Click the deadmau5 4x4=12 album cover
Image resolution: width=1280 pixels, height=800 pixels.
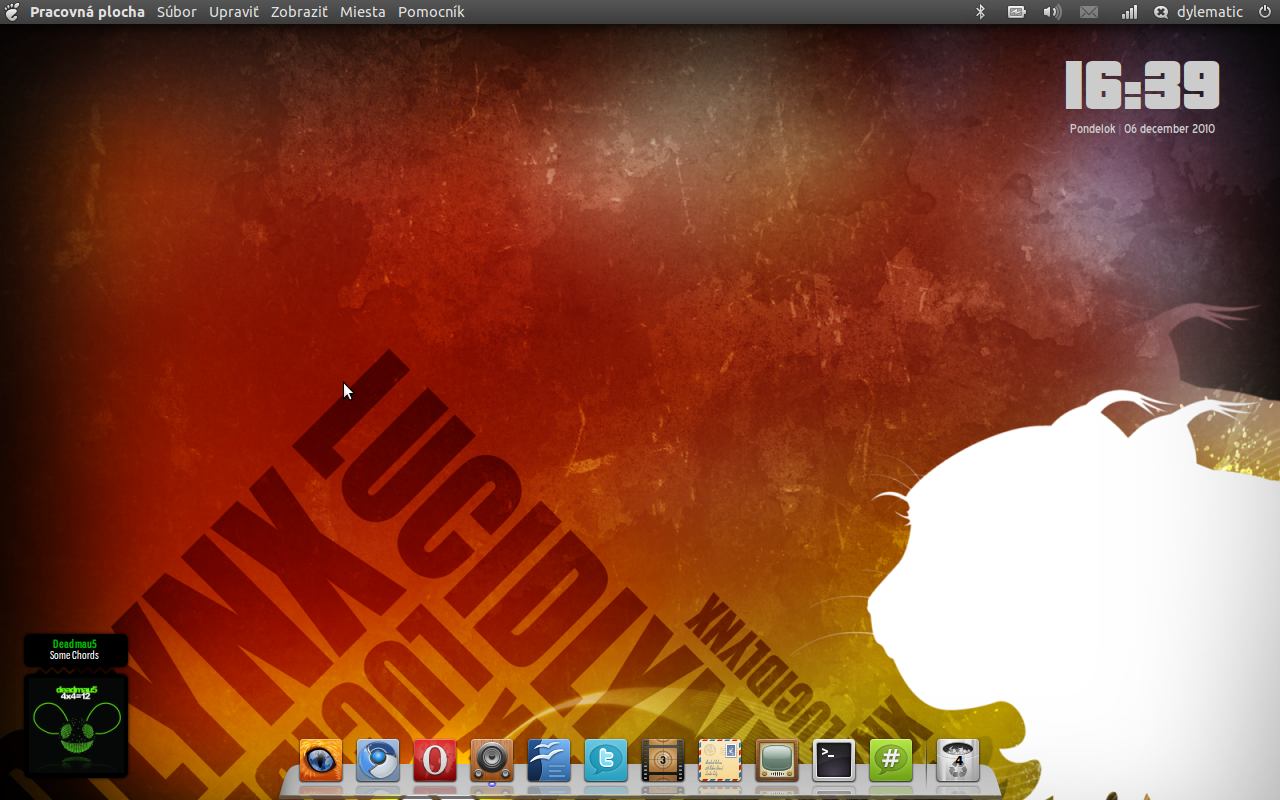pos(76,726)
